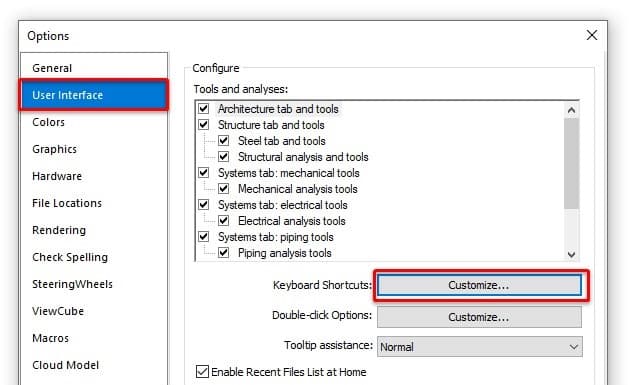
Task: Select the 'Structure tab and tools' label
Action: click(271, 125)
